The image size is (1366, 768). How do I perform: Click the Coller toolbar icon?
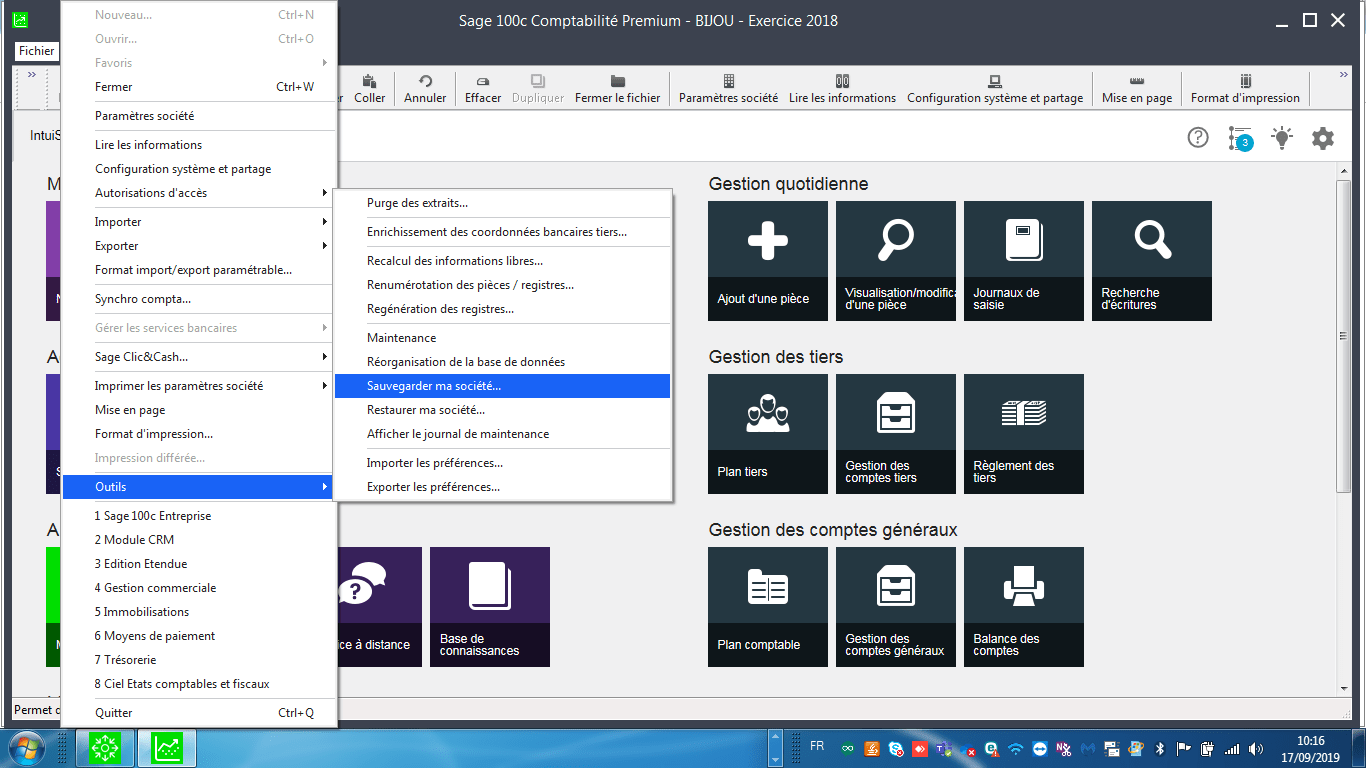tap(369, 88)
